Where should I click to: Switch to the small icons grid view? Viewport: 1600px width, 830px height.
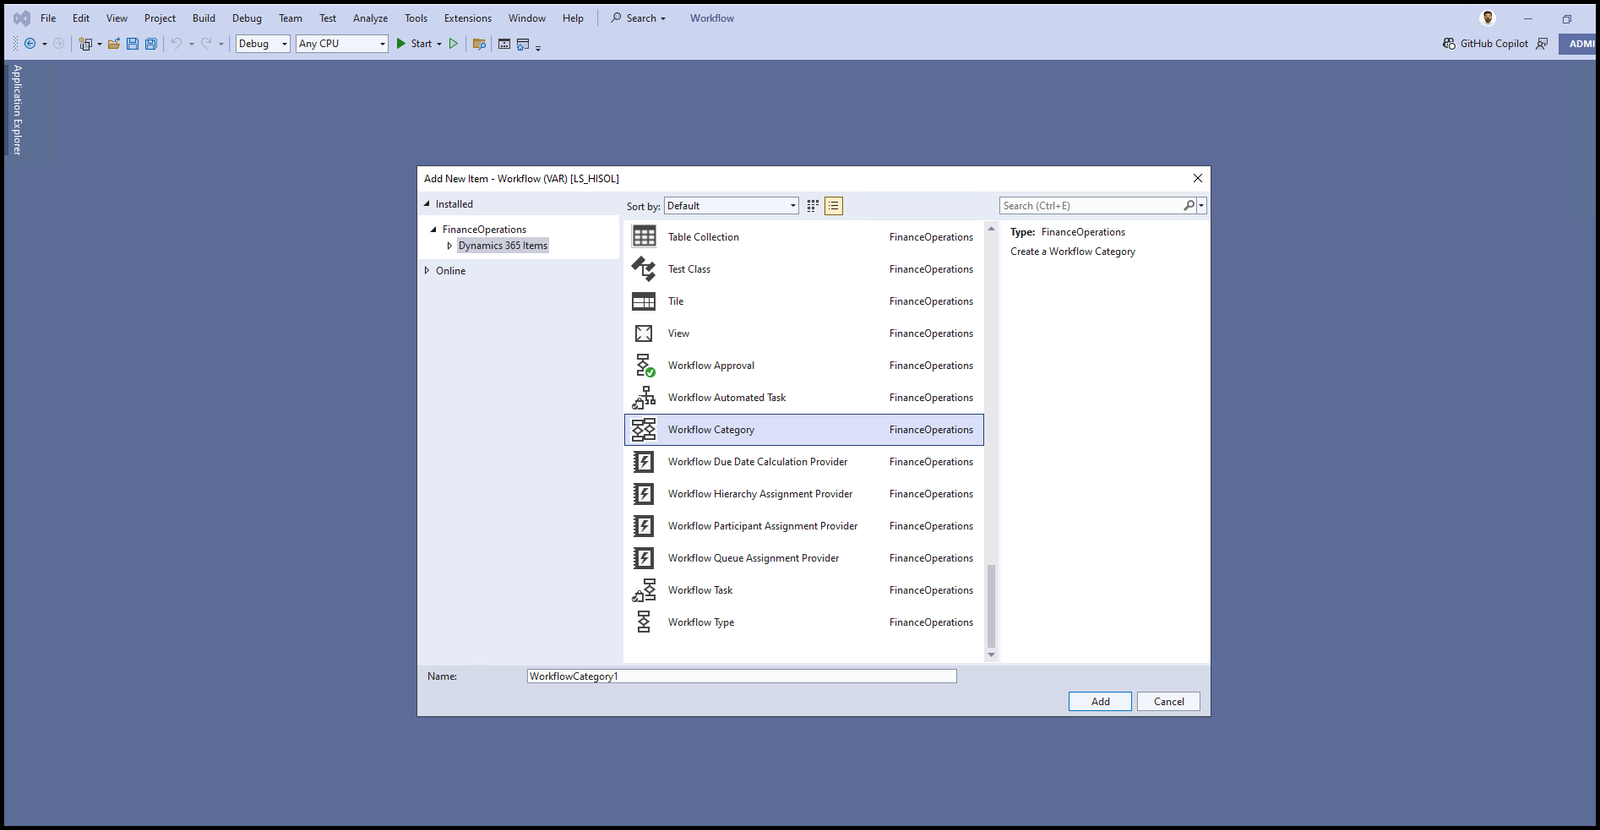click(x=813, y=205)
